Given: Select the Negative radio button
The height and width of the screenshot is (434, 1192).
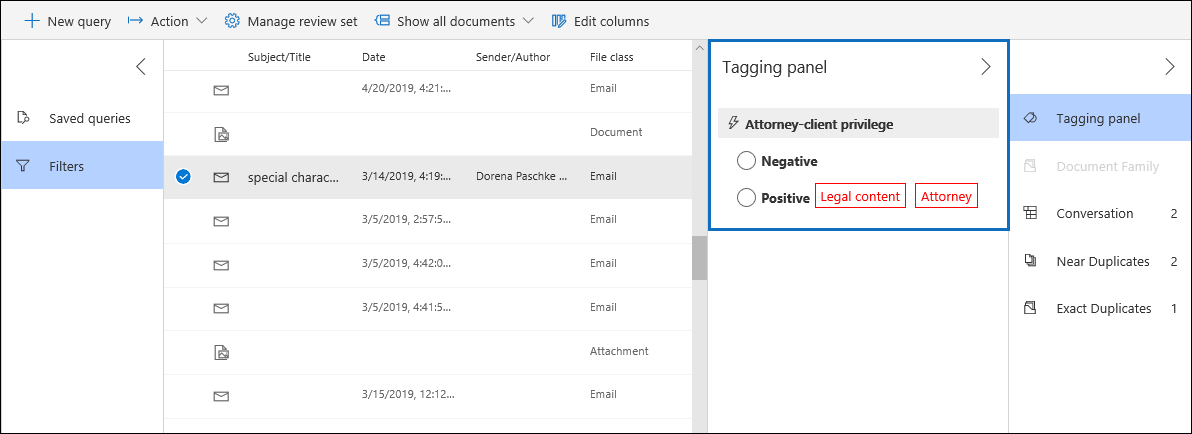Looking at the screenshot, I should point(746,161).
